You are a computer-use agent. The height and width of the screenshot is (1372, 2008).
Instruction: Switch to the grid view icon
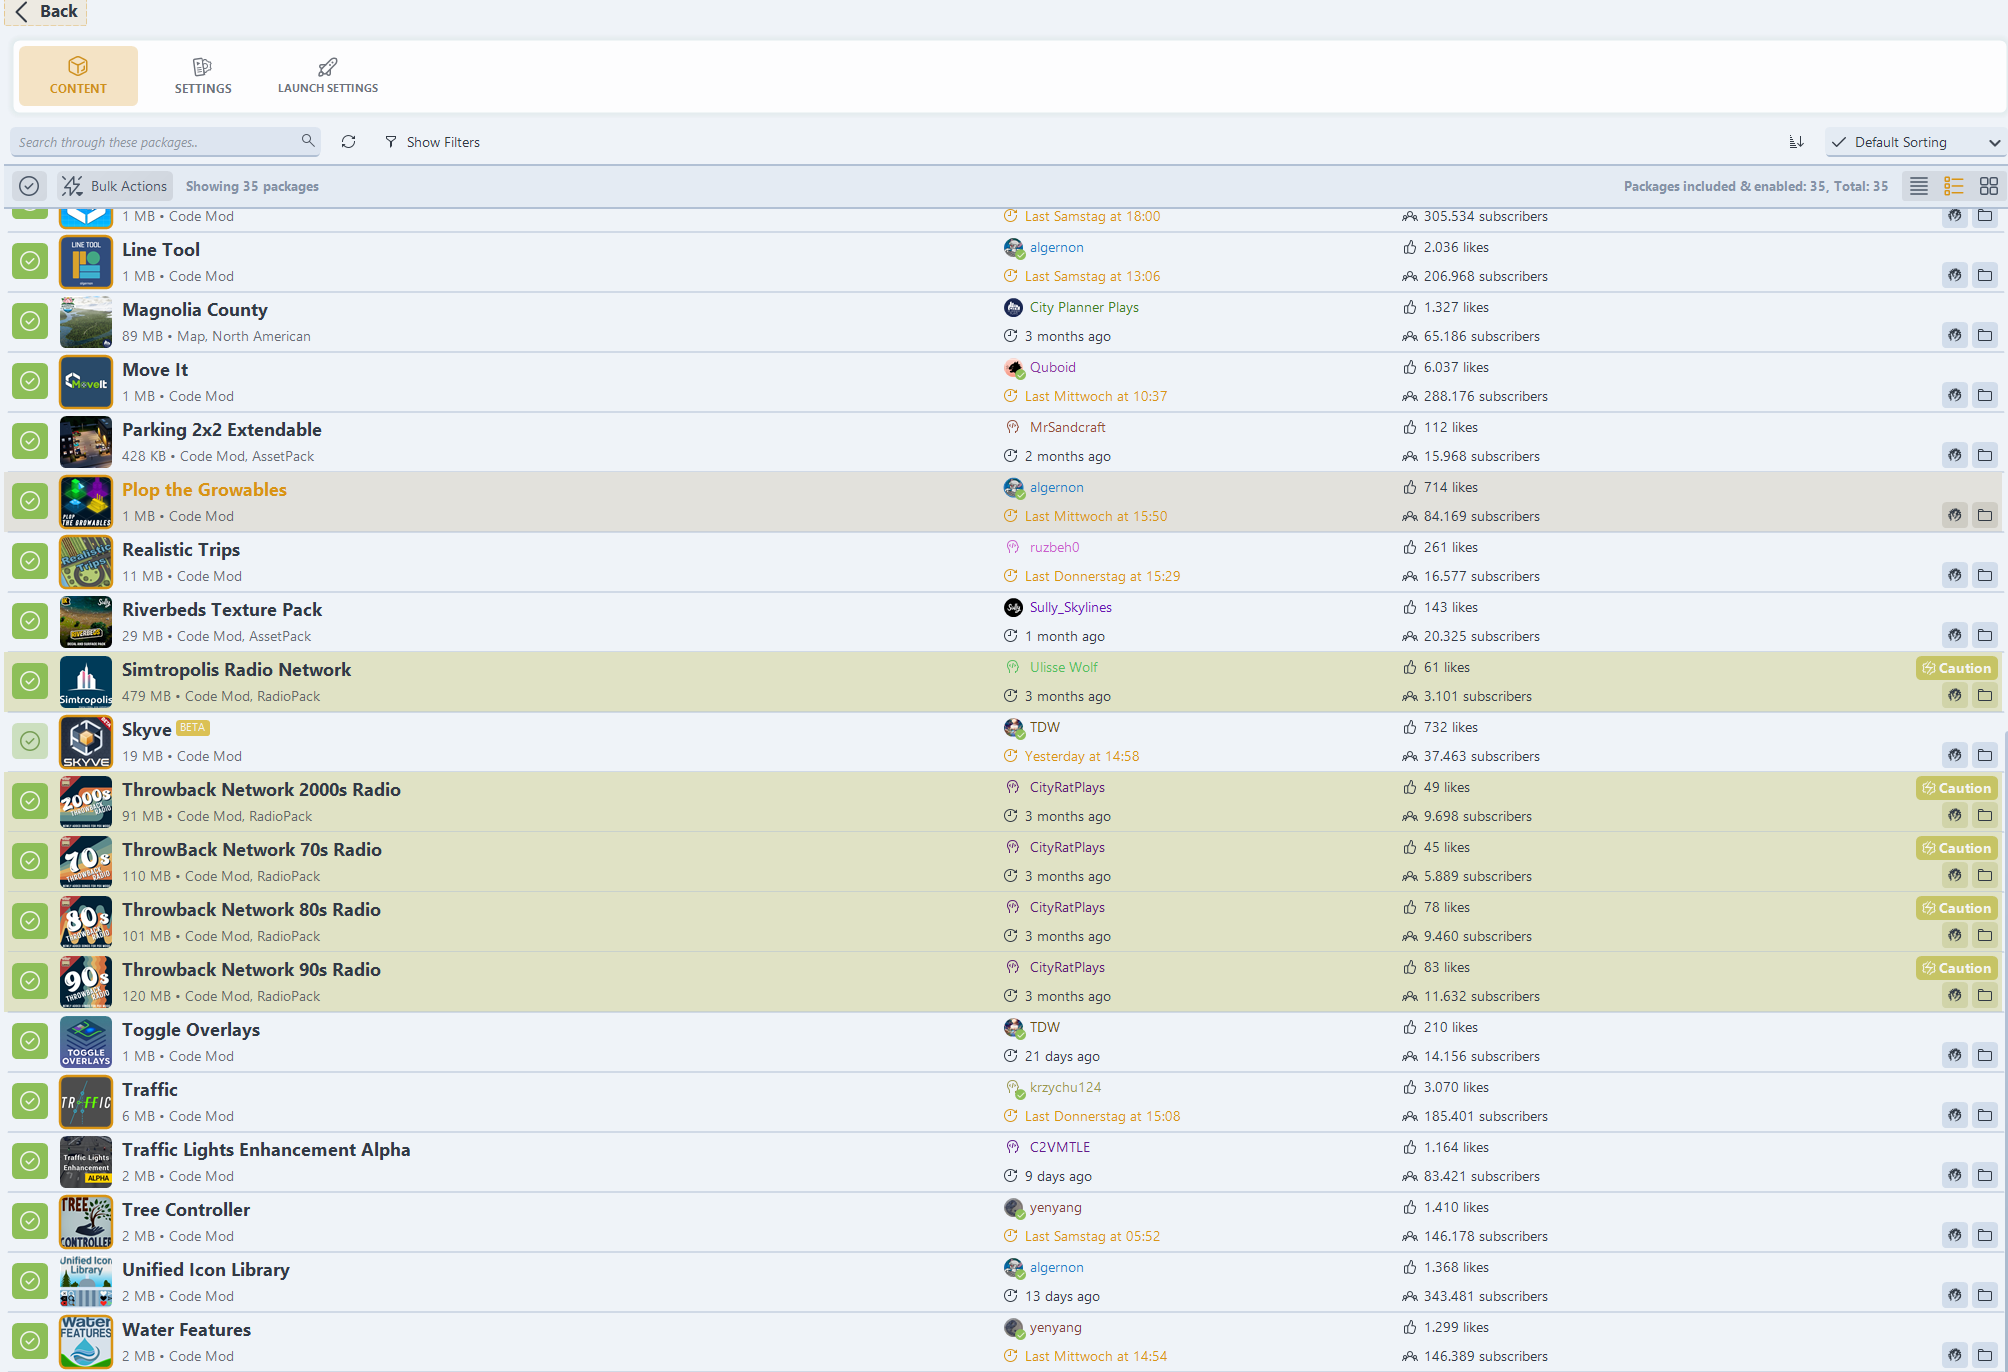(x=1989, y=186)
